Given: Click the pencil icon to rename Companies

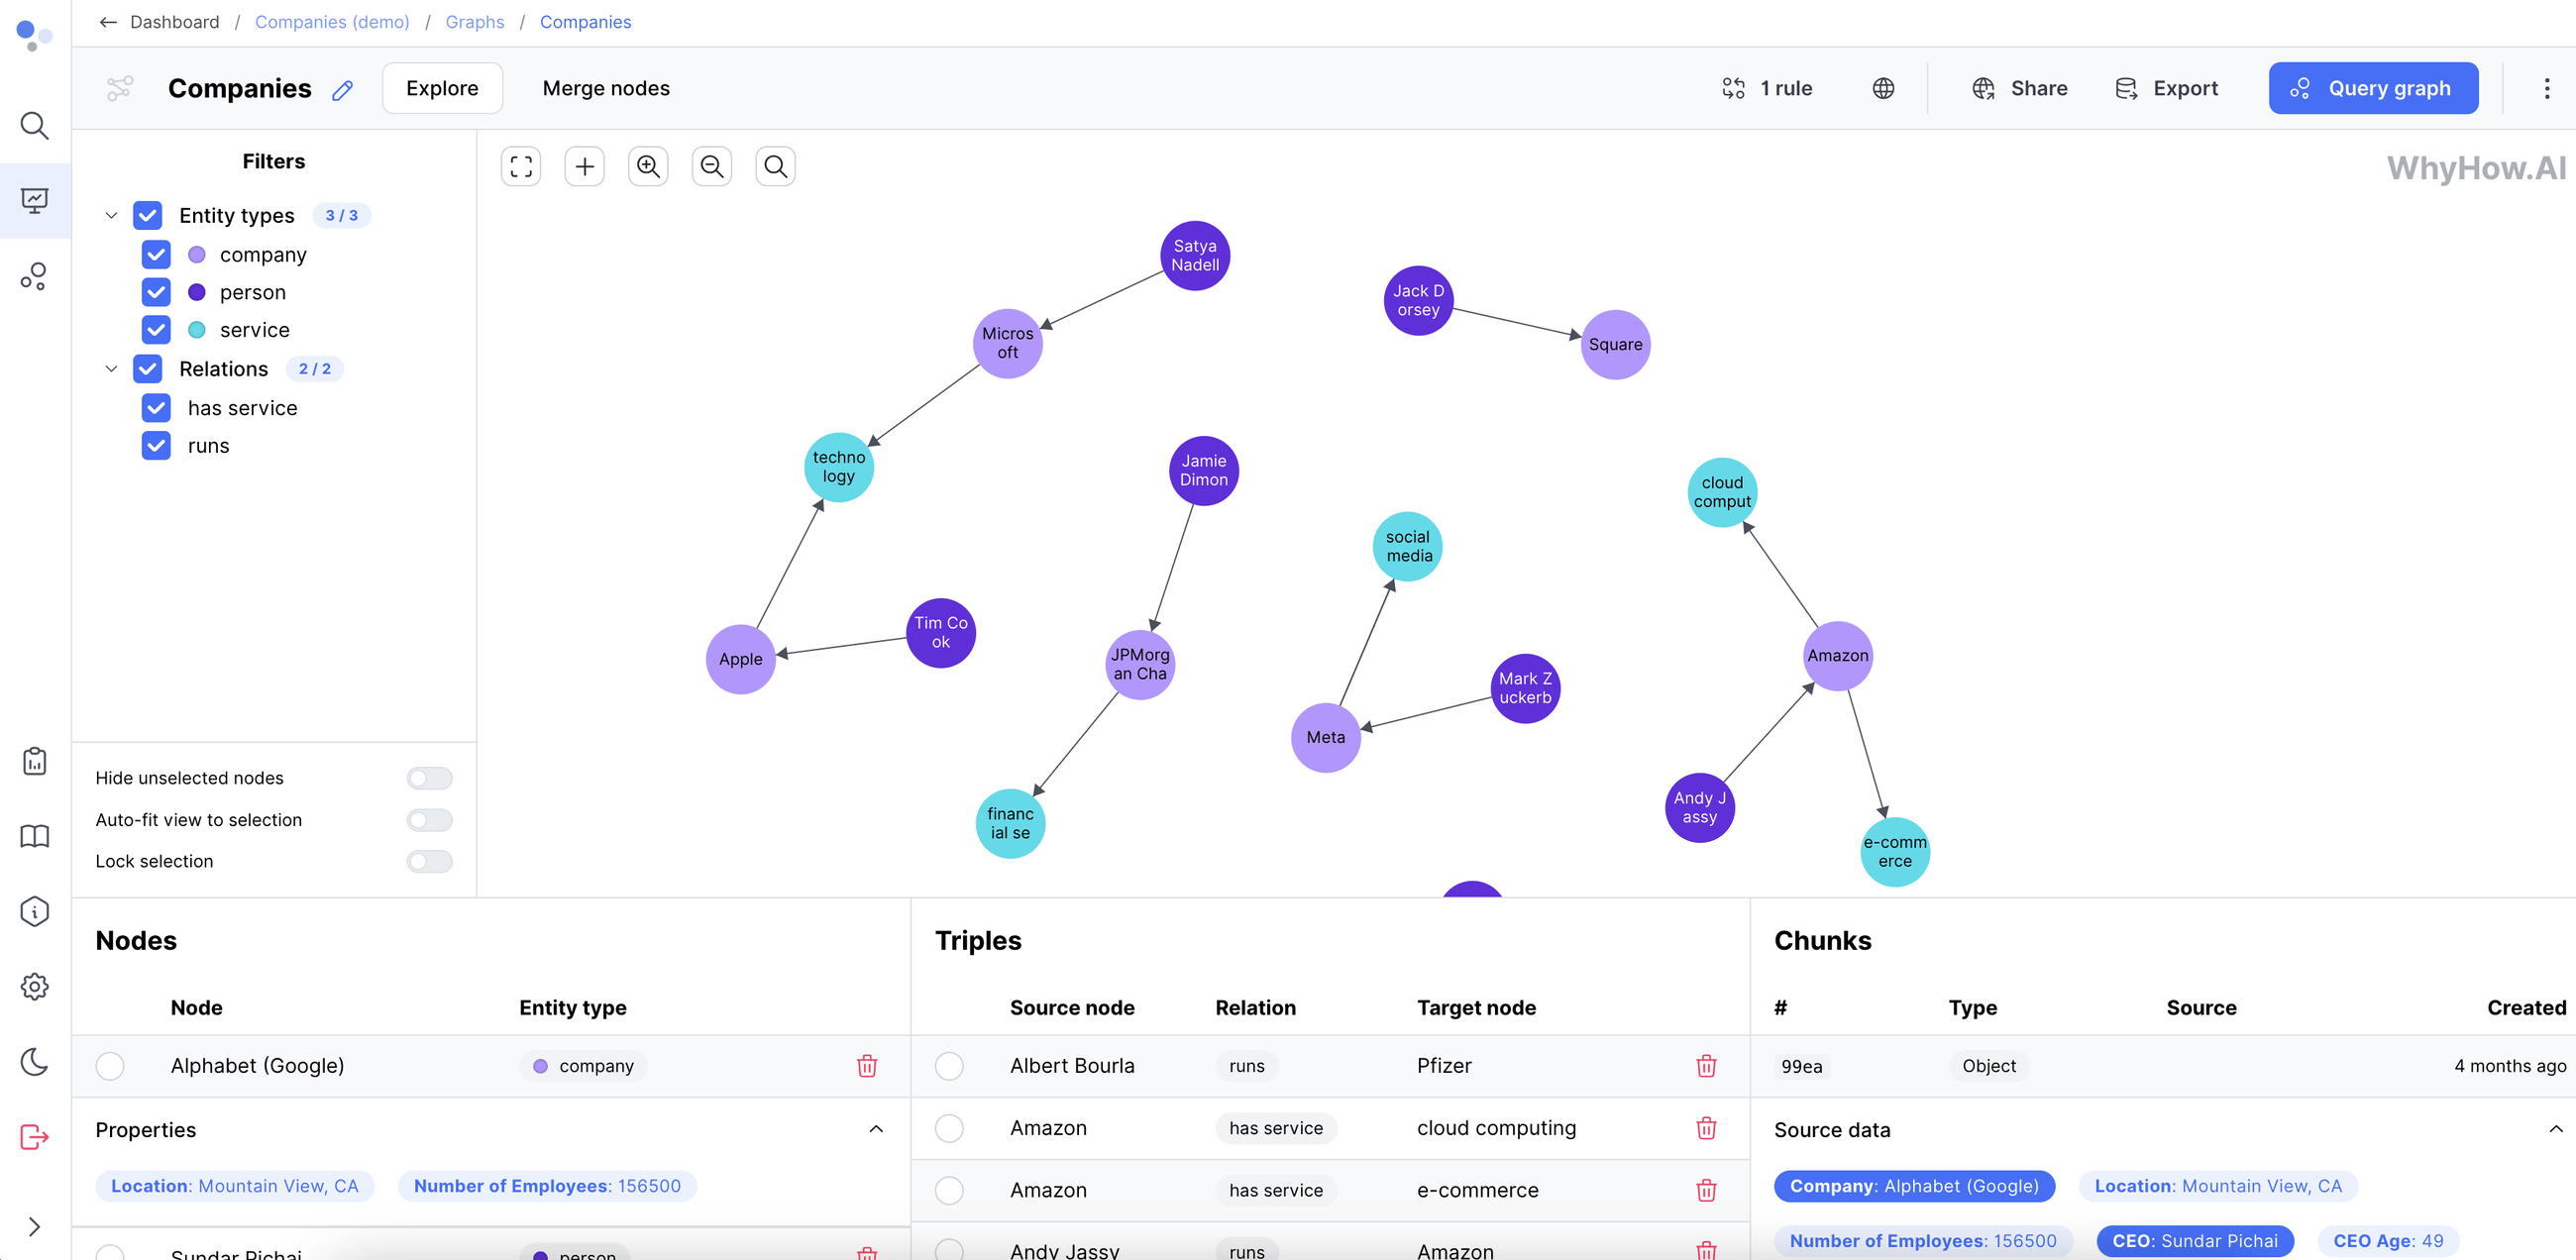Looking at the screenshot, I should [342, 90].
